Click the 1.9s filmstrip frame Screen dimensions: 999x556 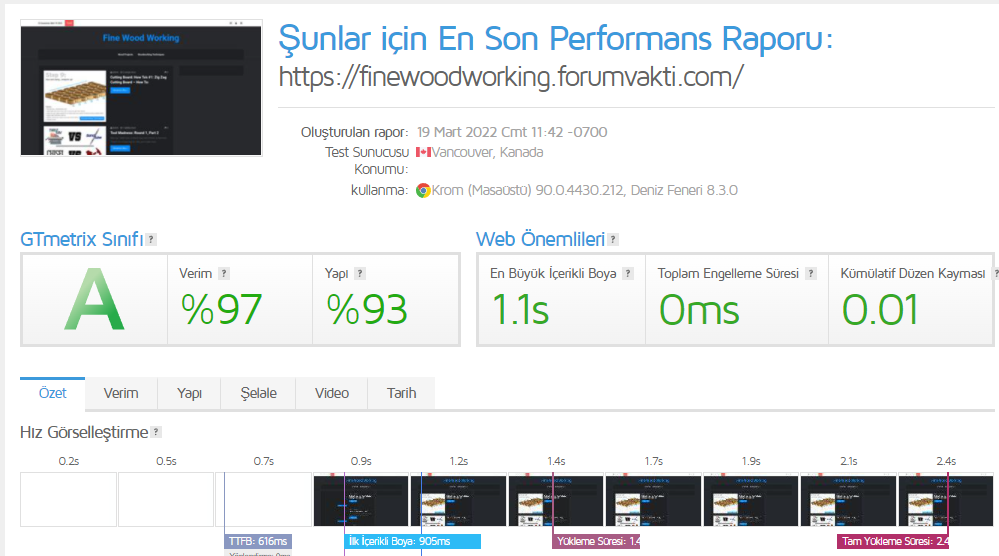click(x=751, y=499)
